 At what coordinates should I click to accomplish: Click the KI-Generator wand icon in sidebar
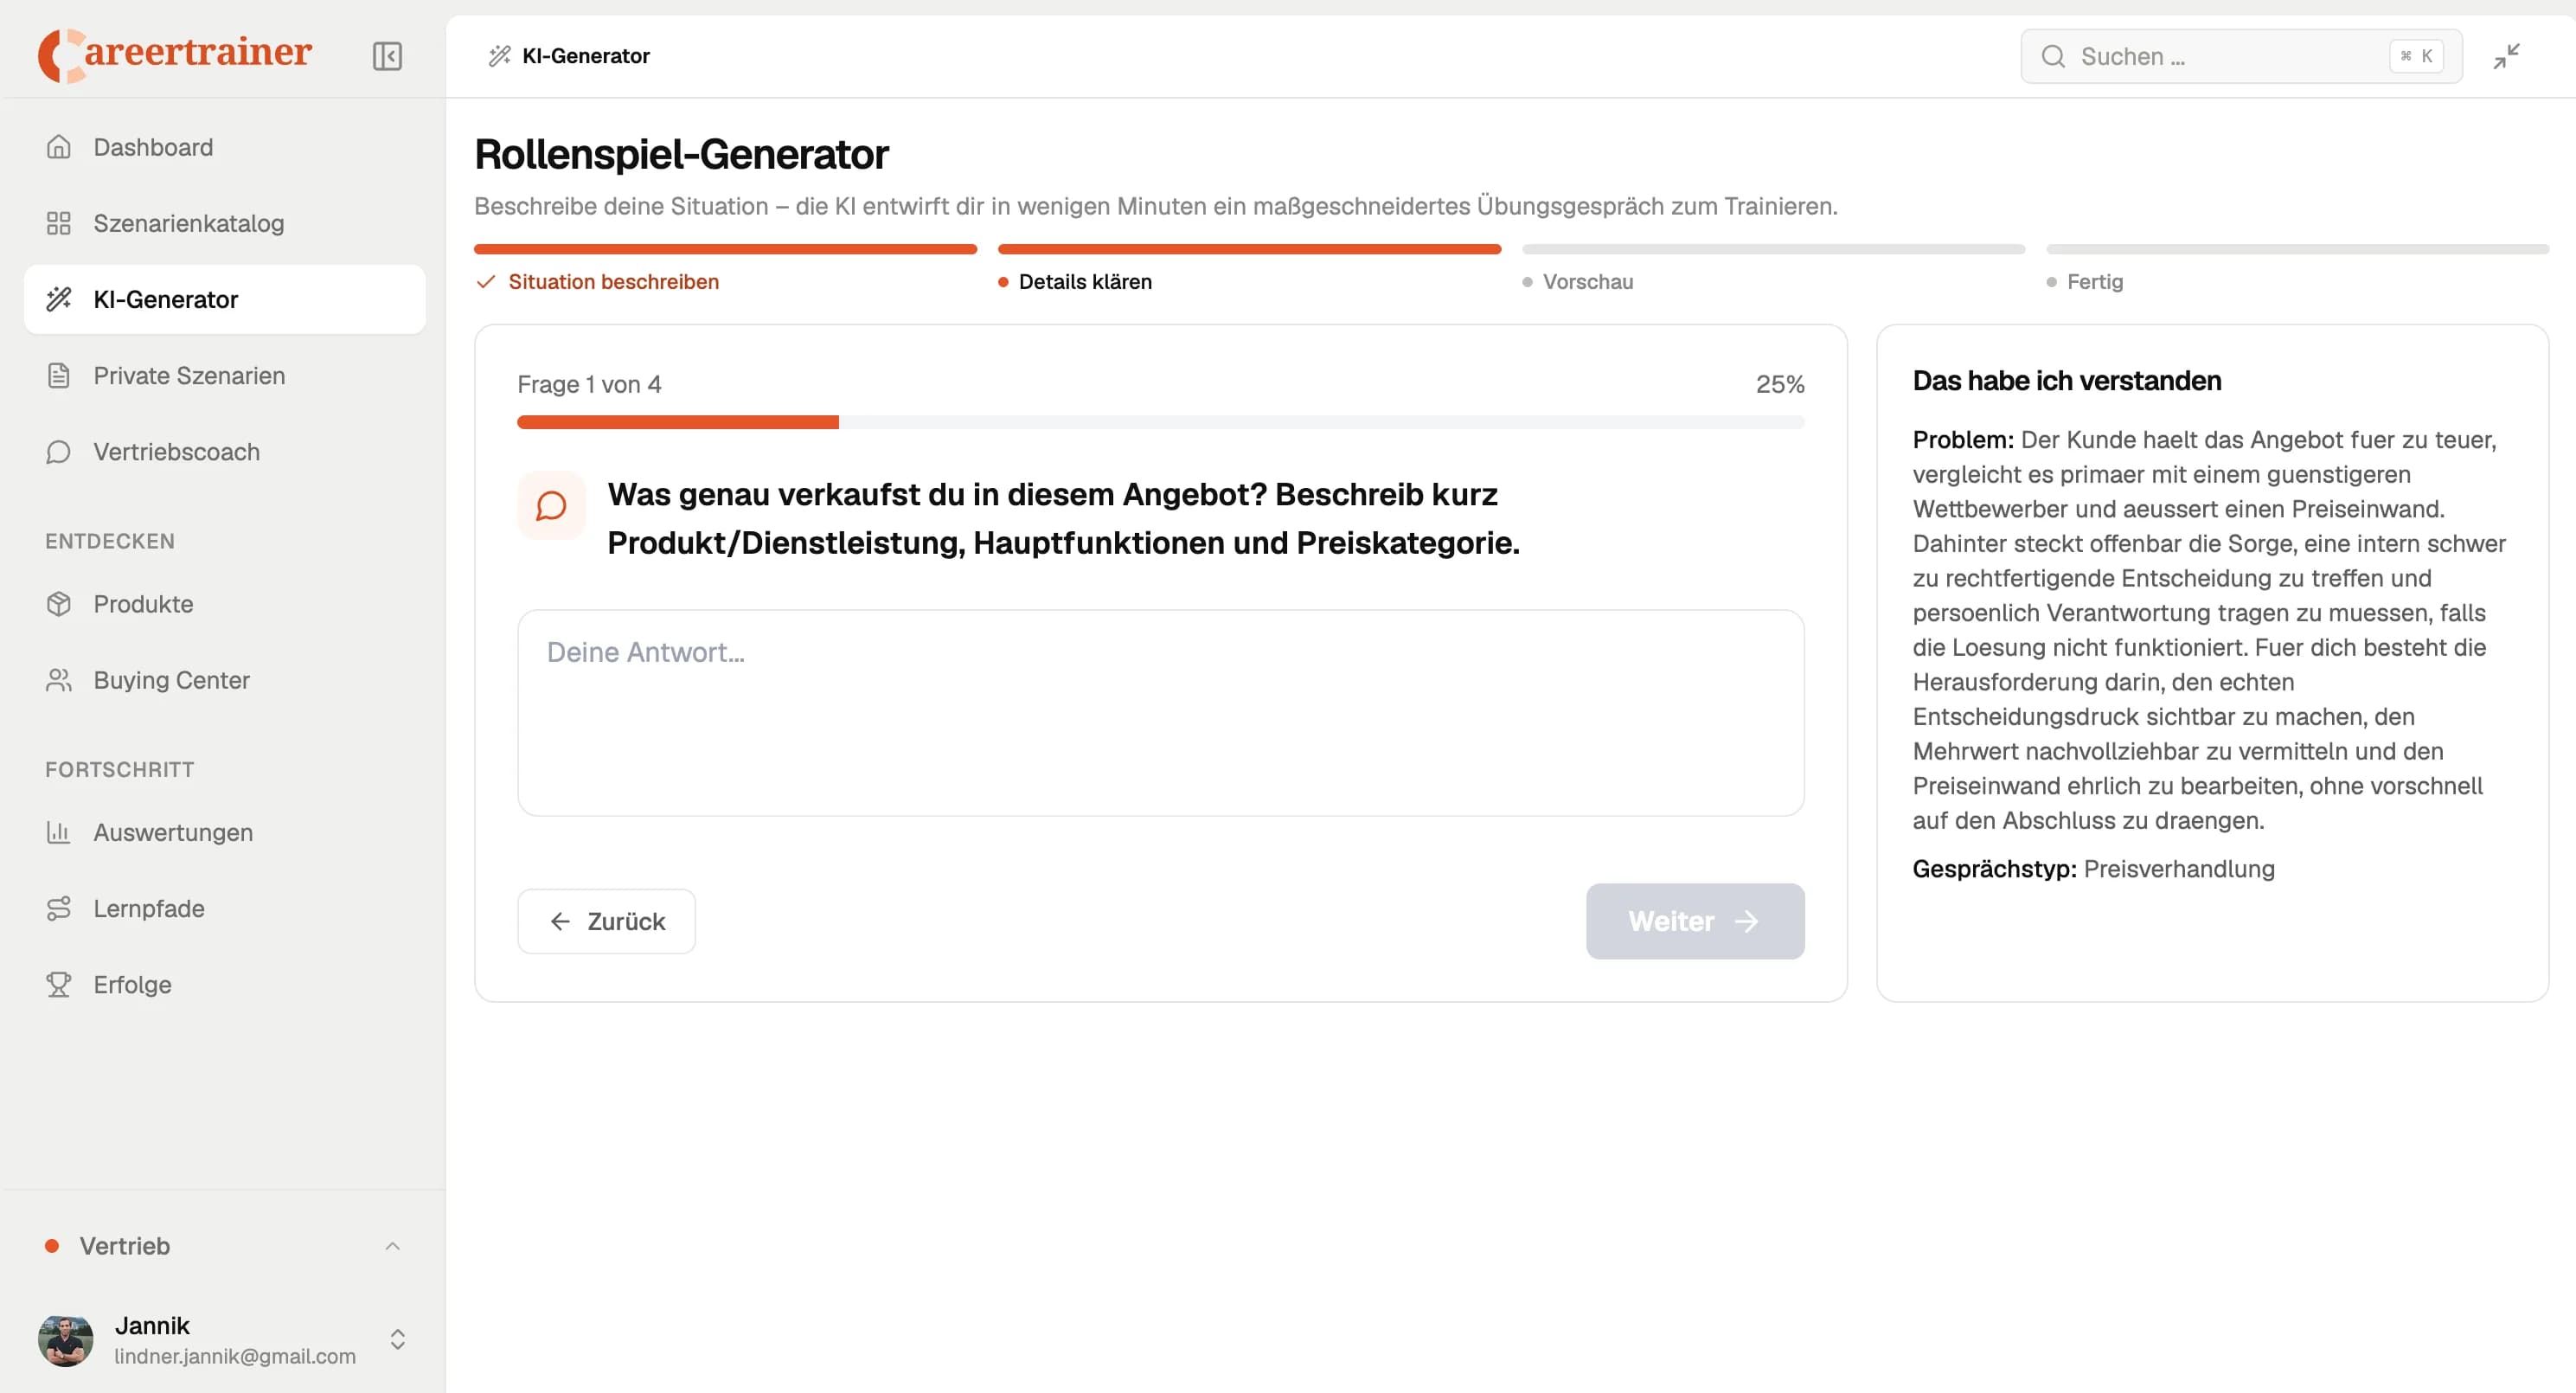tap(59, 299)
